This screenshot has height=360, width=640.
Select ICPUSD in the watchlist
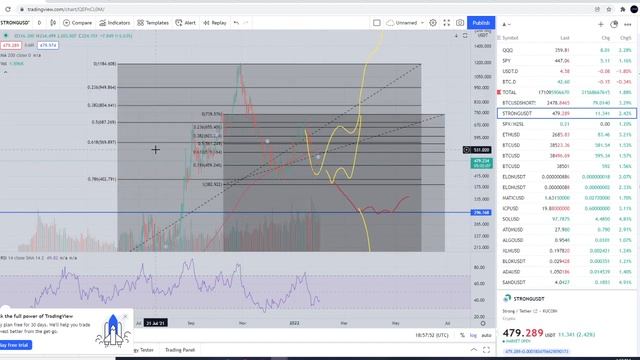pos(567,209)
